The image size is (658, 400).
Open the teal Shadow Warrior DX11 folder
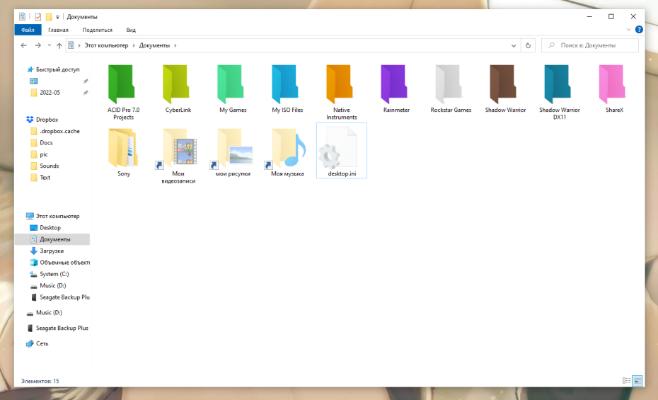point(559,92)
